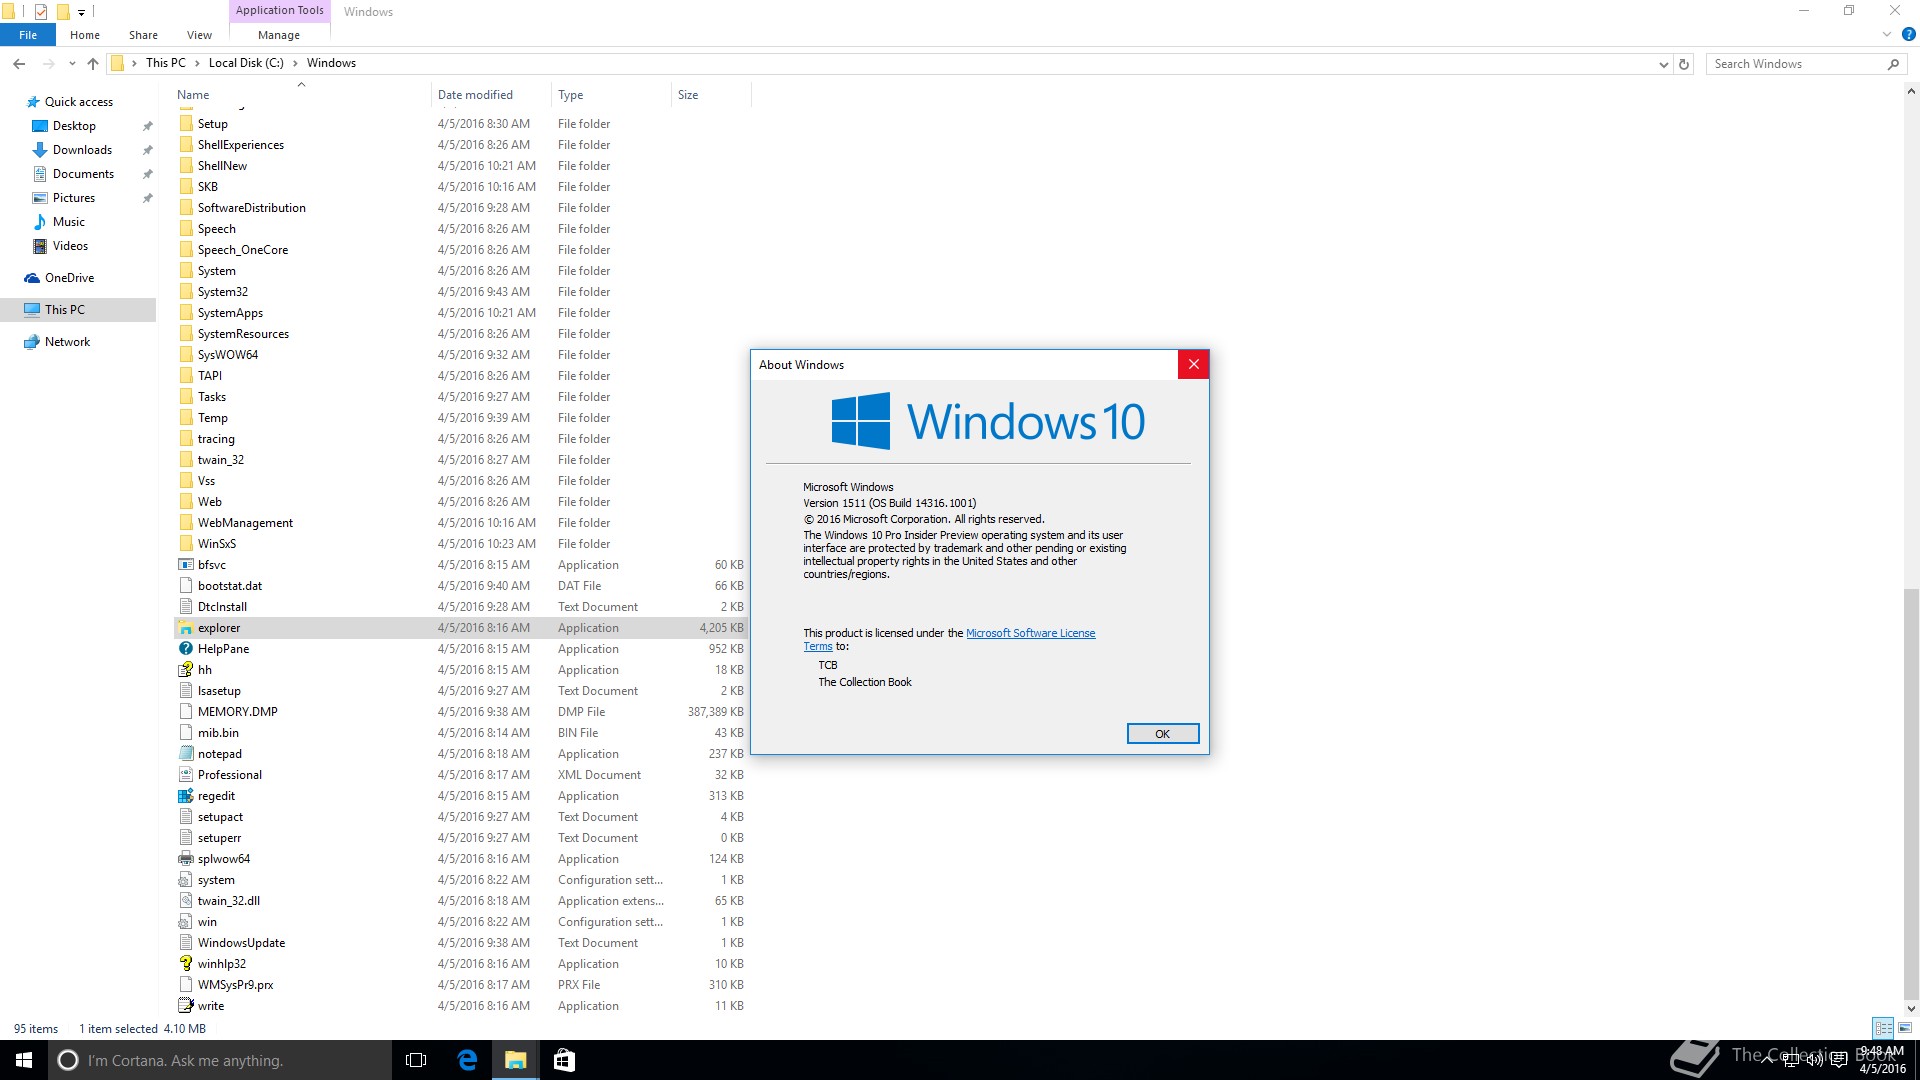This screenshot has width=1920, height=1080.
Task: Expand the ribbon chevron
Action: [x=1887, y=34]
